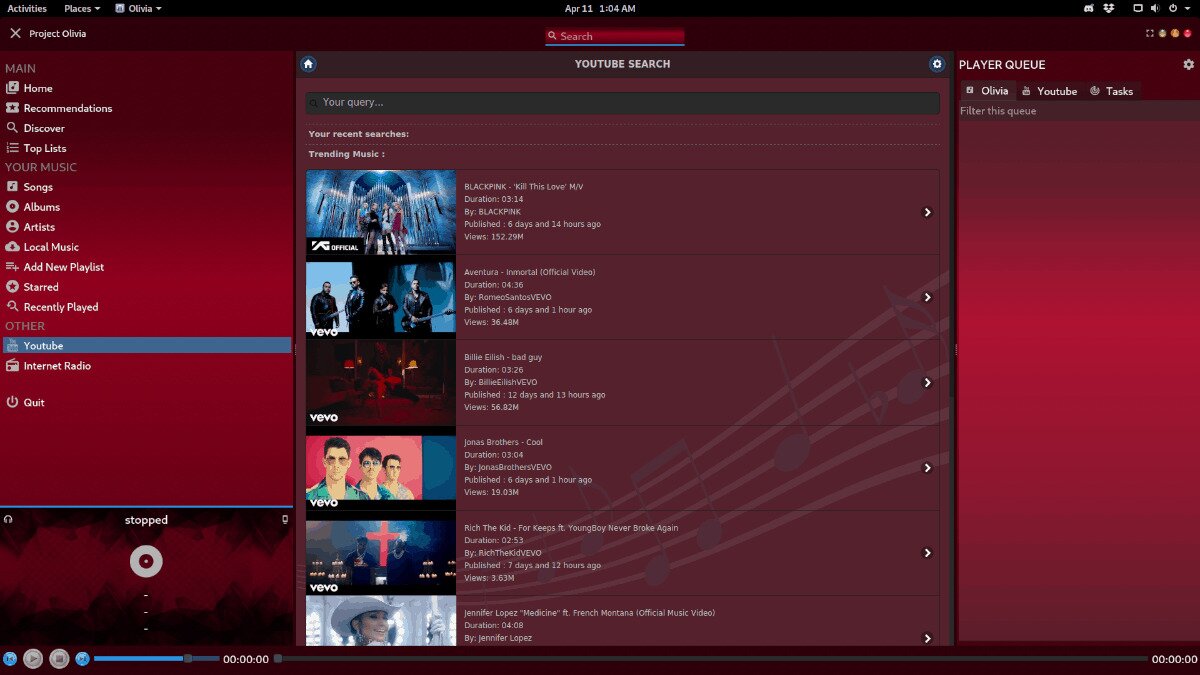The image size is (1200, 675).
Task: Click 'Jonas Brothers - Cool' title text
Action: (x=504, y=442)
